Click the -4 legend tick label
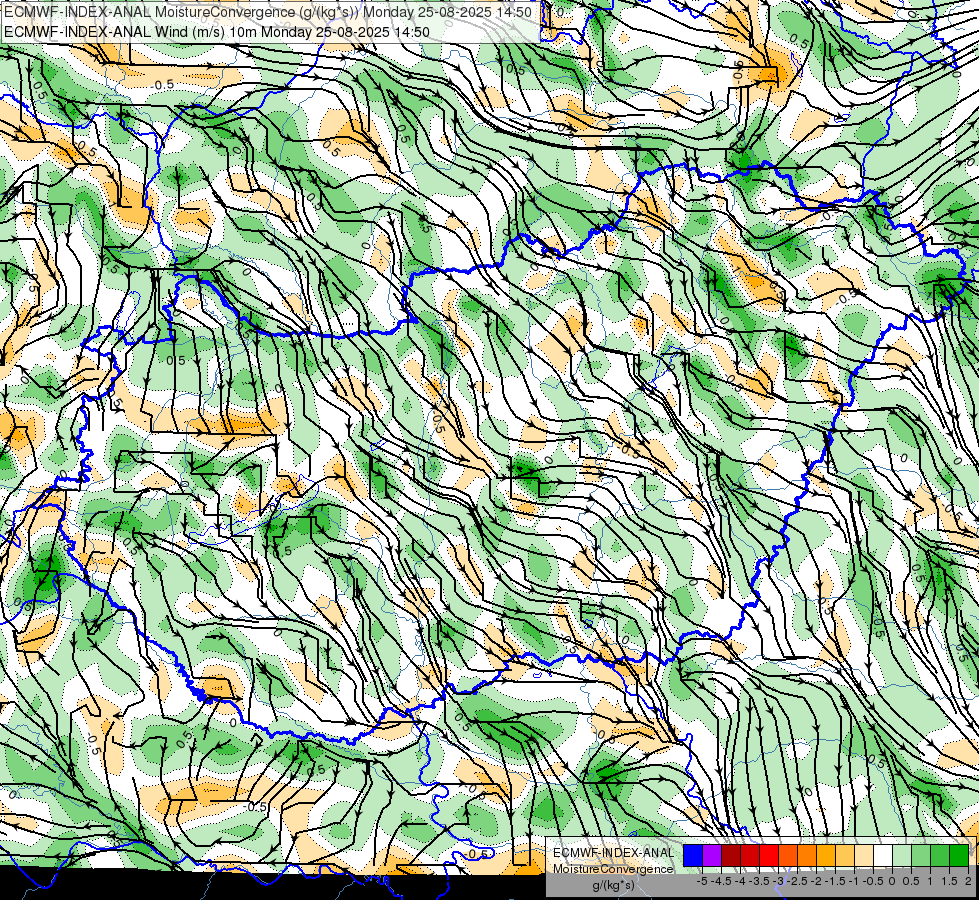This screenshot has width=979, height=900. pyautogui.click(x=740, y=881)
